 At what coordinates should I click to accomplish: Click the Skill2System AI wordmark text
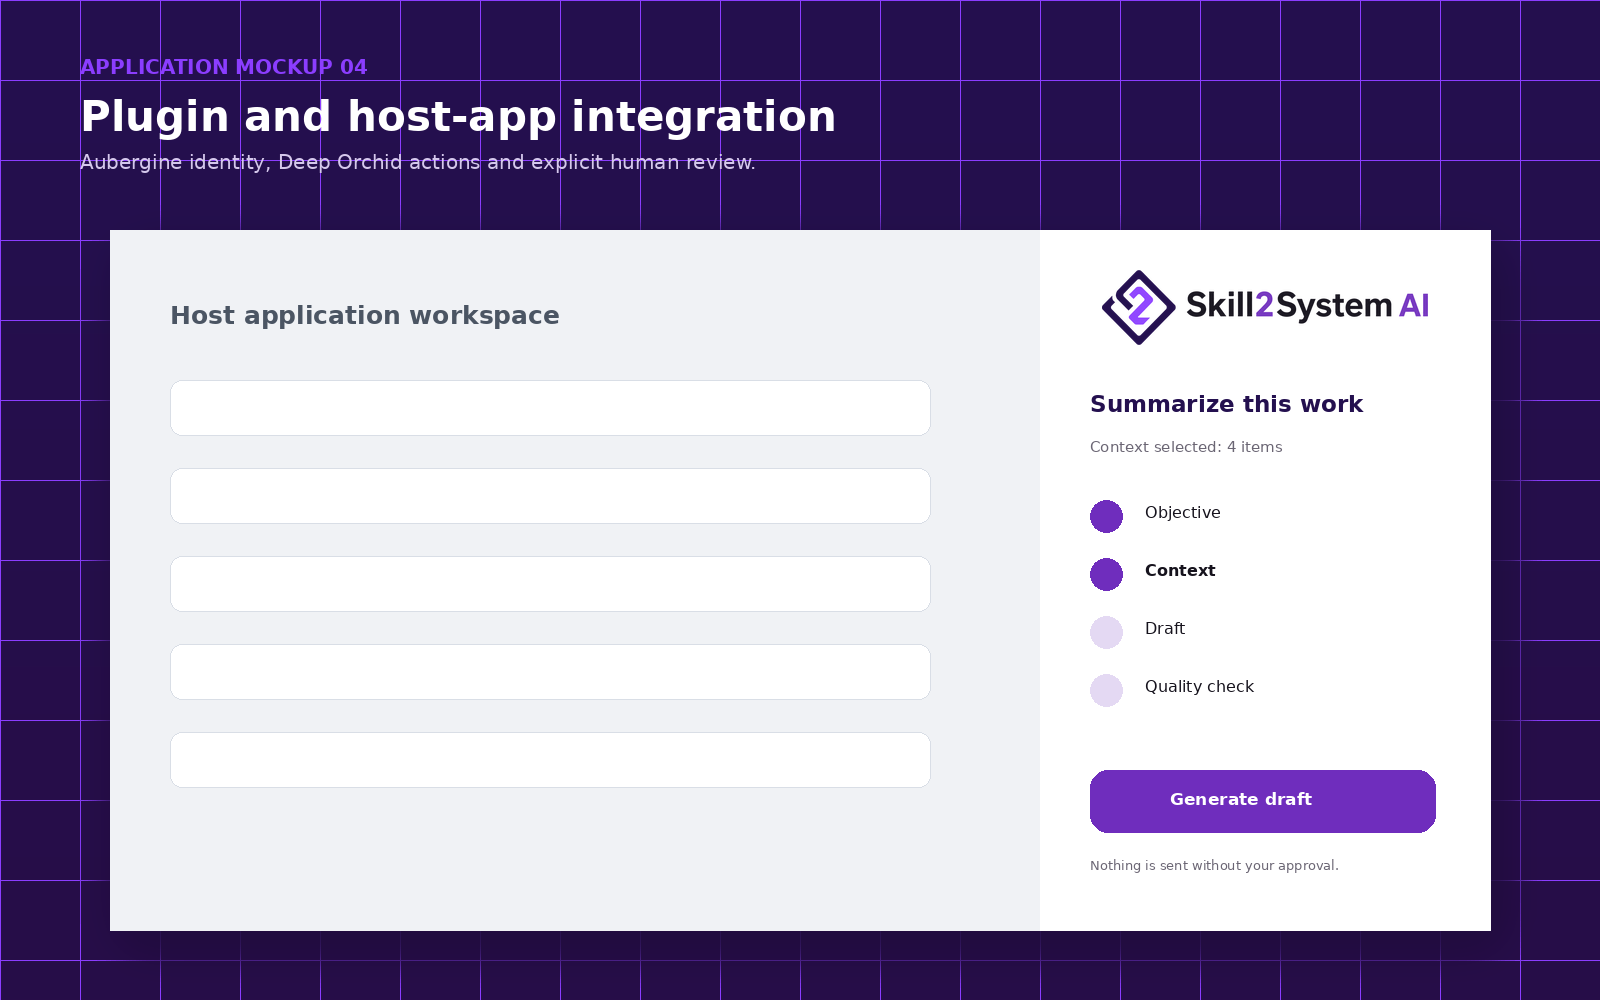[1308, 305]
